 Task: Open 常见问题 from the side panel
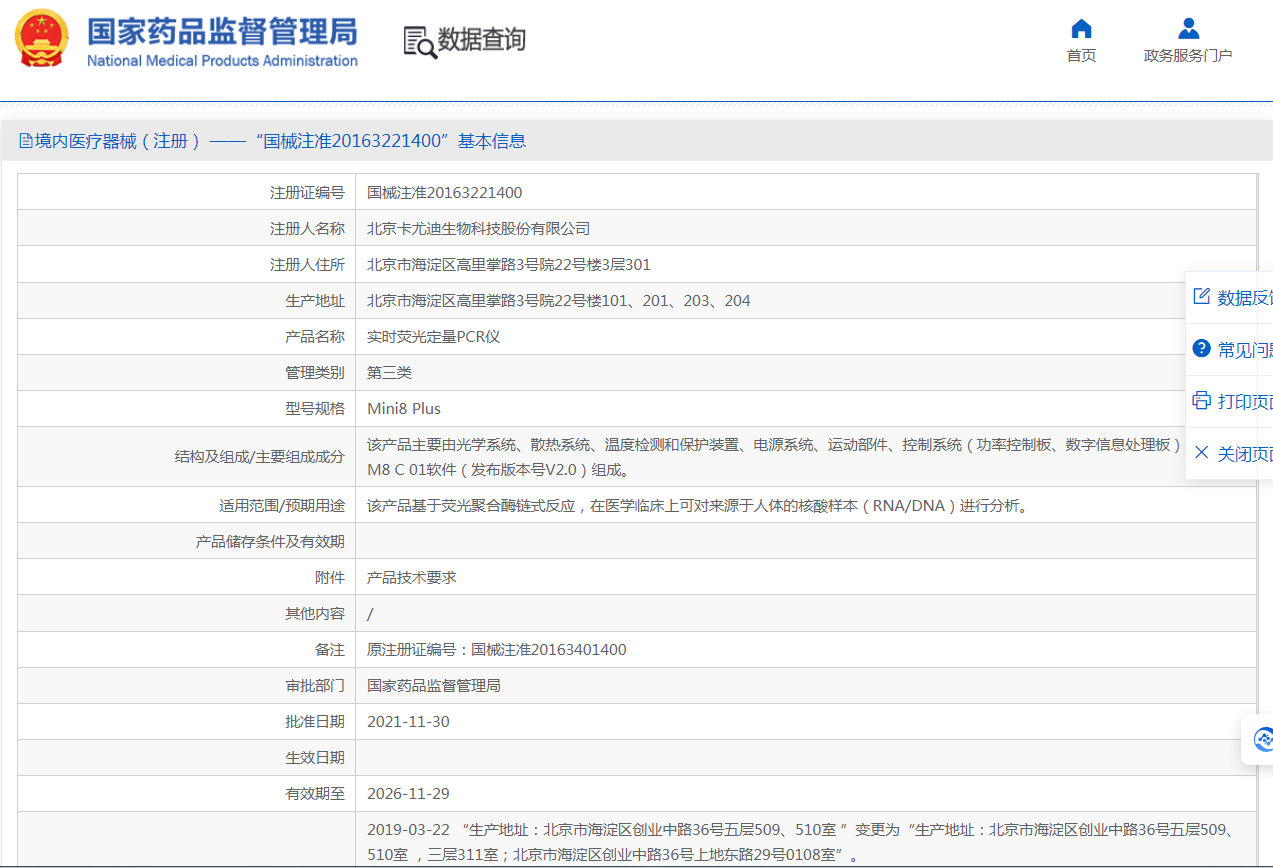point(1244,350)
